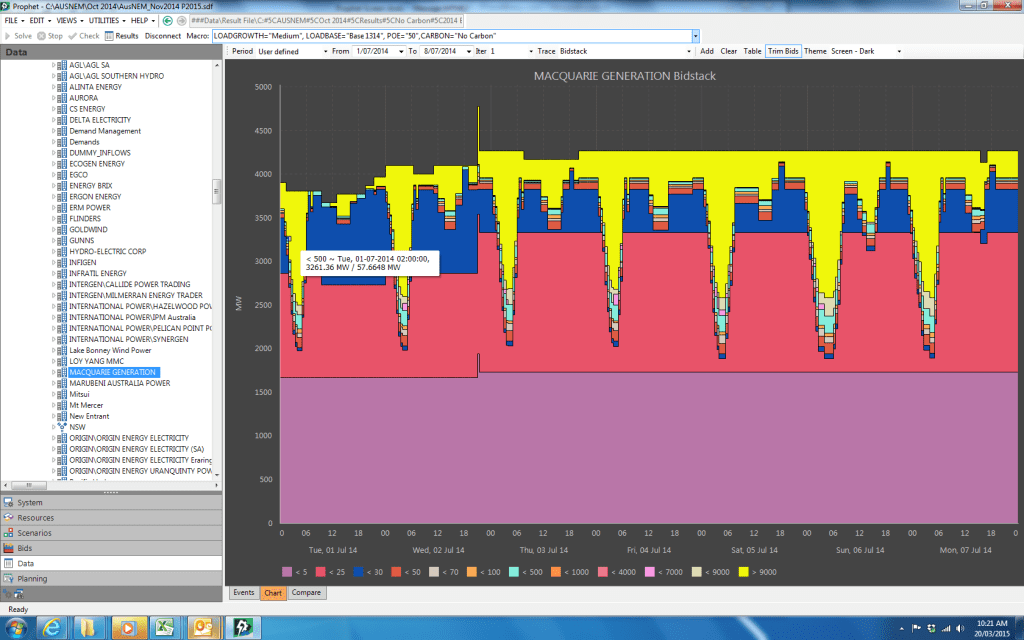Click Disconnect on the toolbar
Viewport: 1024px width, 640px height.
164,35
